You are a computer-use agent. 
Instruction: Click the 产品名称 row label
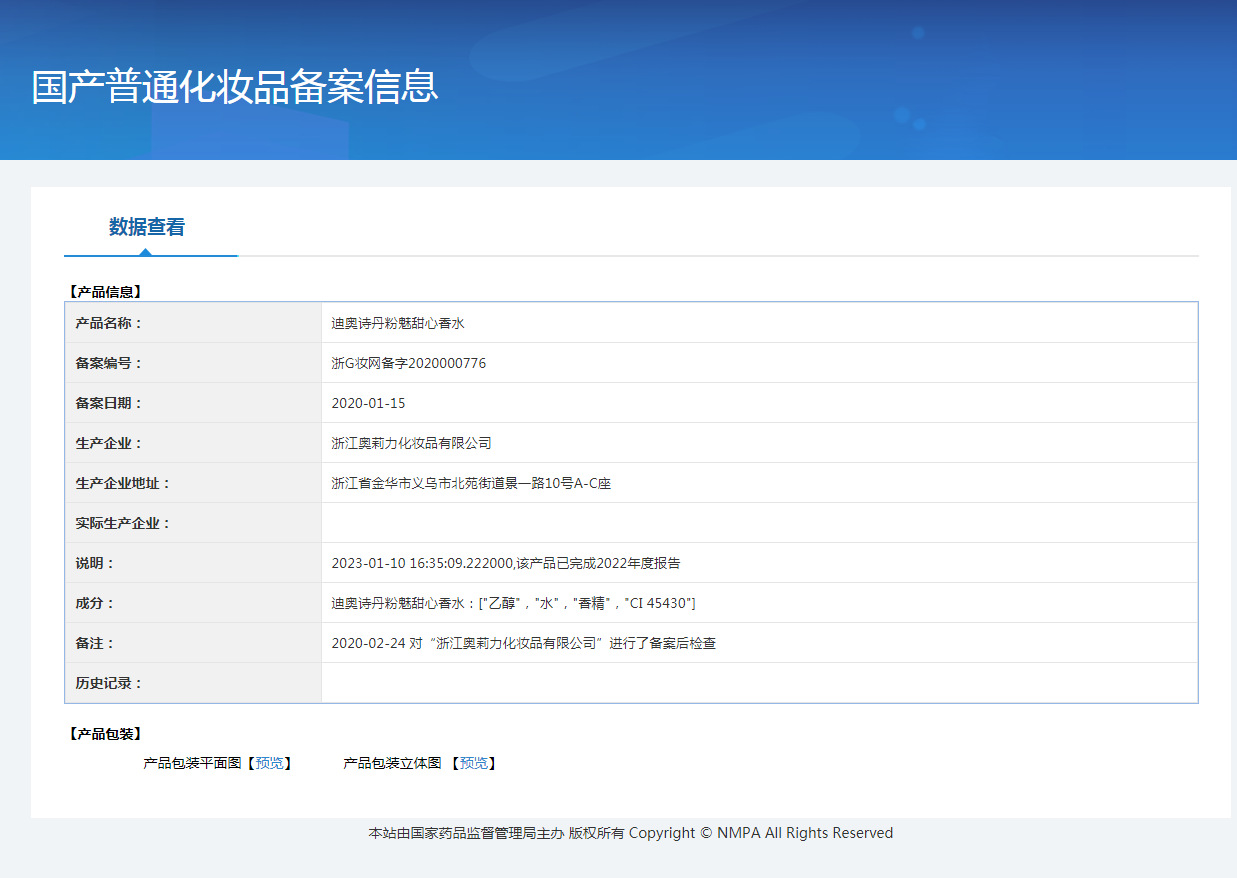point(109,323)
